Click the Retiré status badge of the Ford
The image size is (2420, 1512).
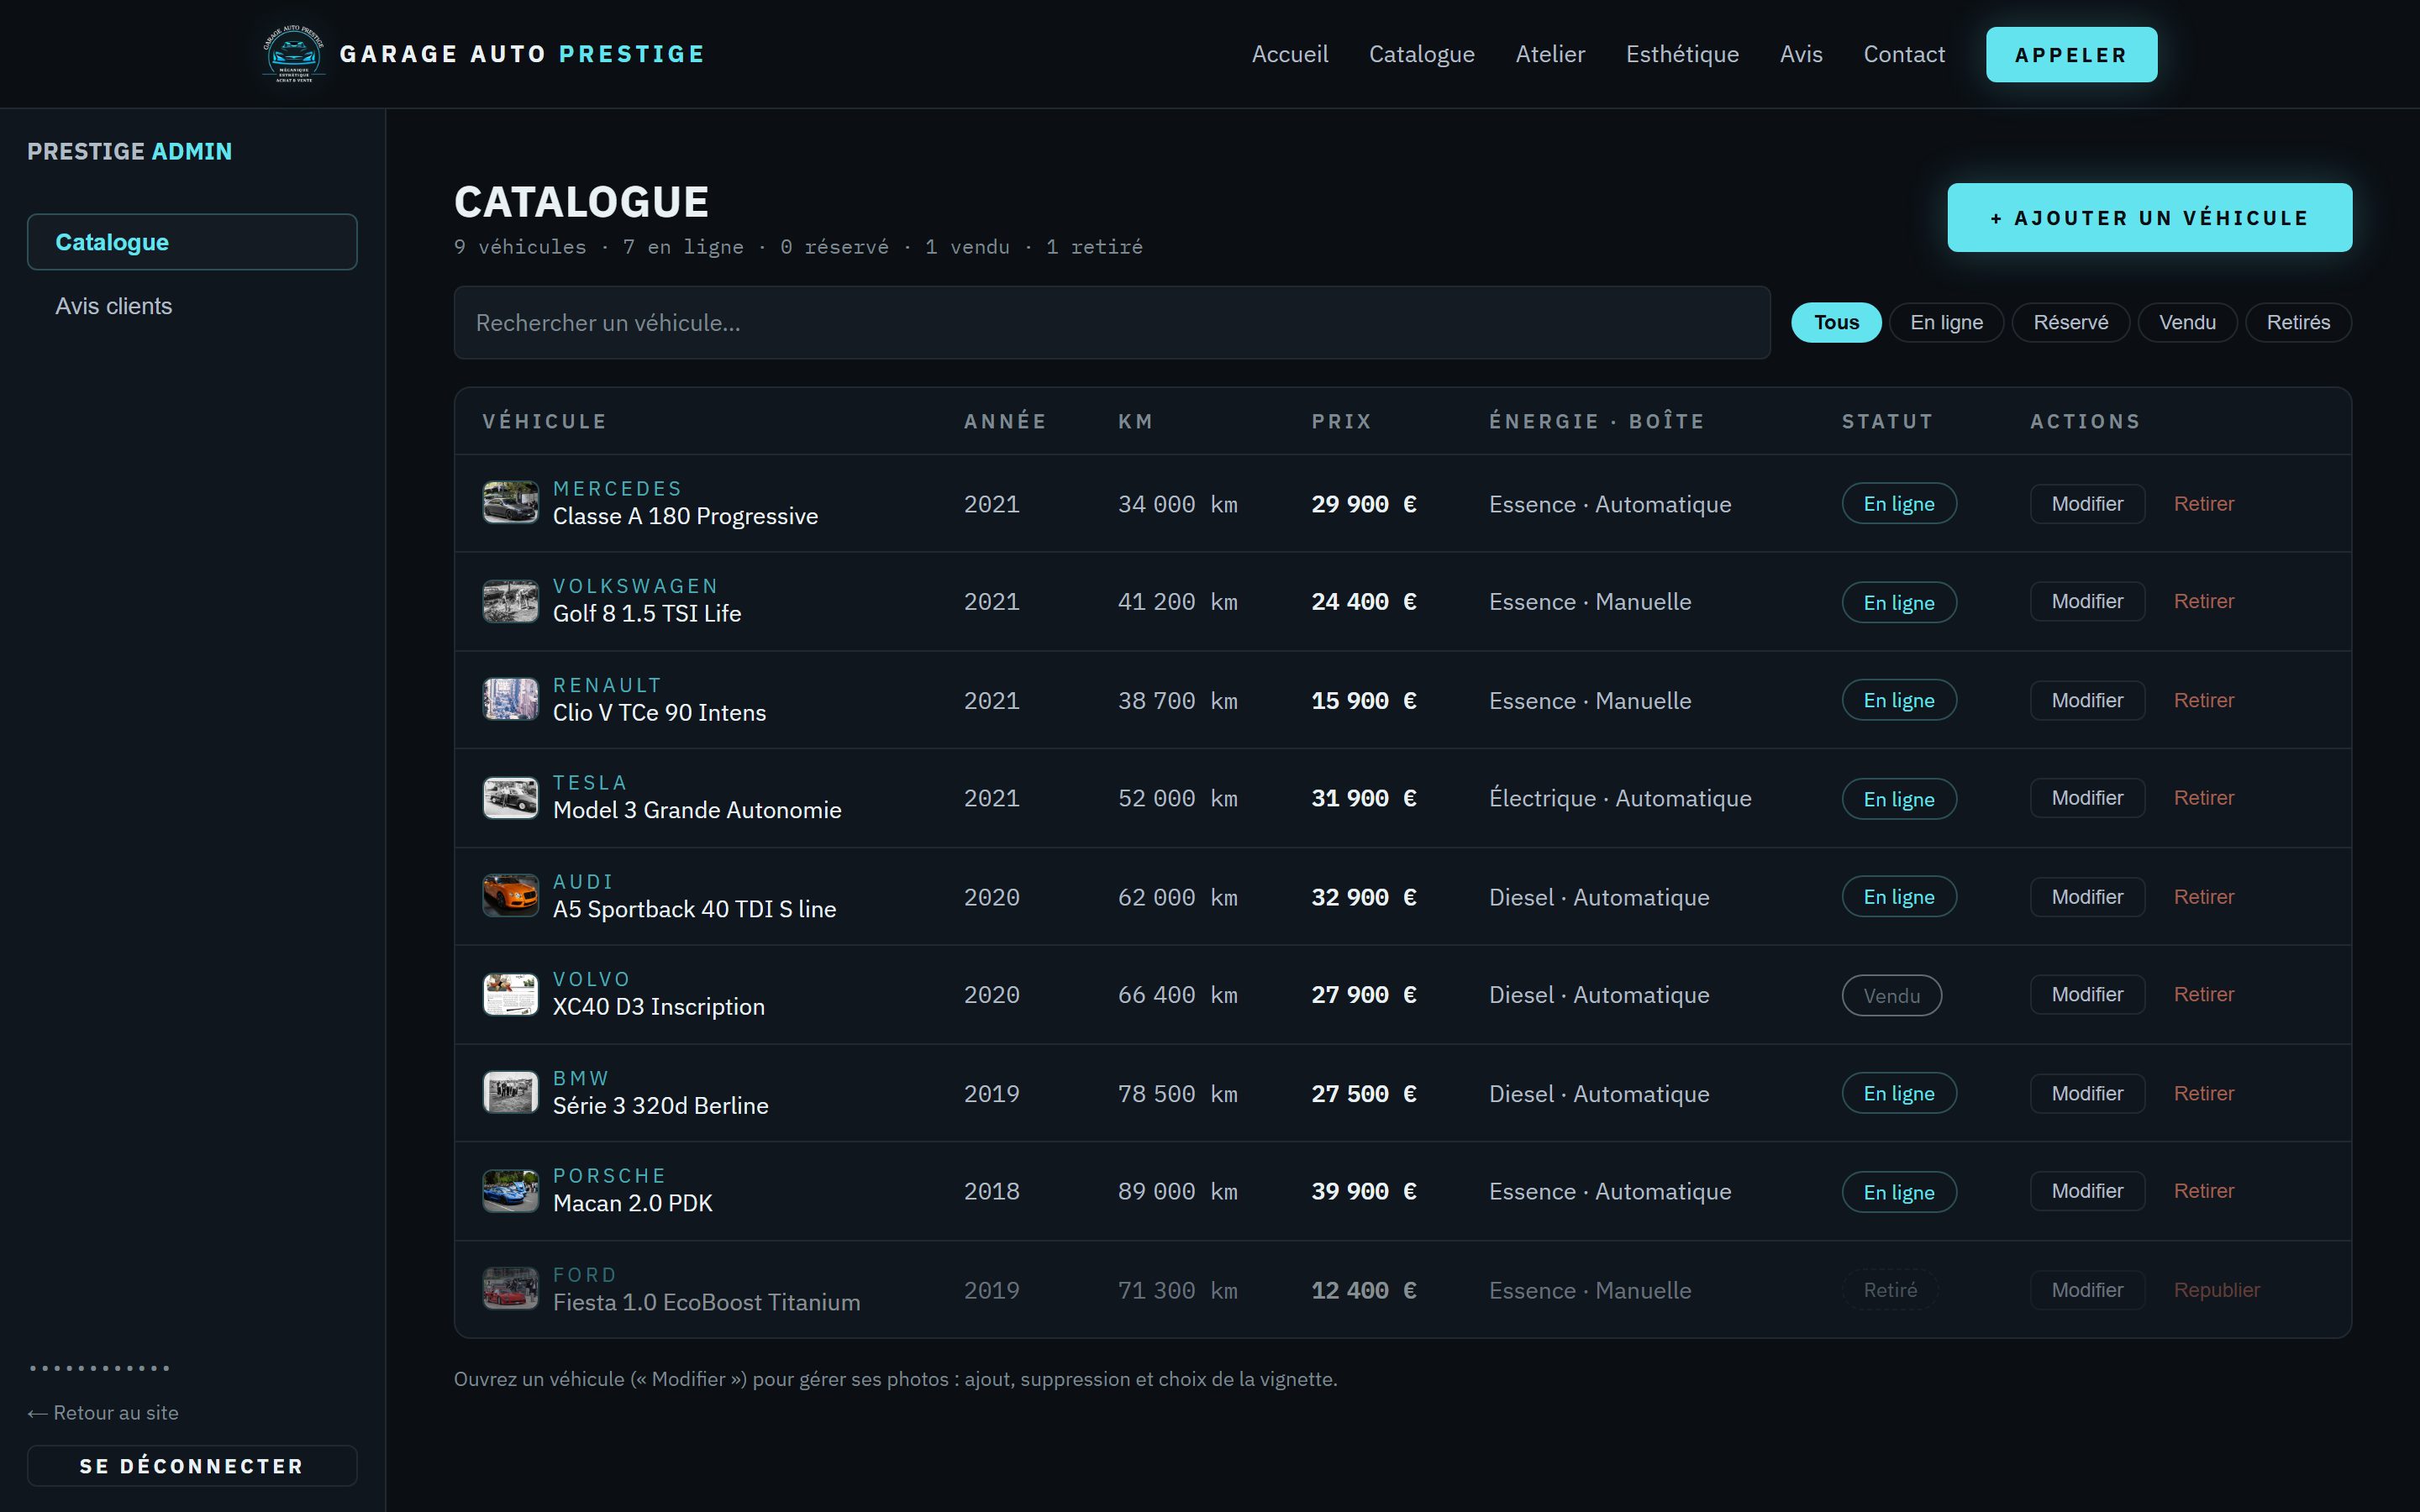(1890, 1290)
